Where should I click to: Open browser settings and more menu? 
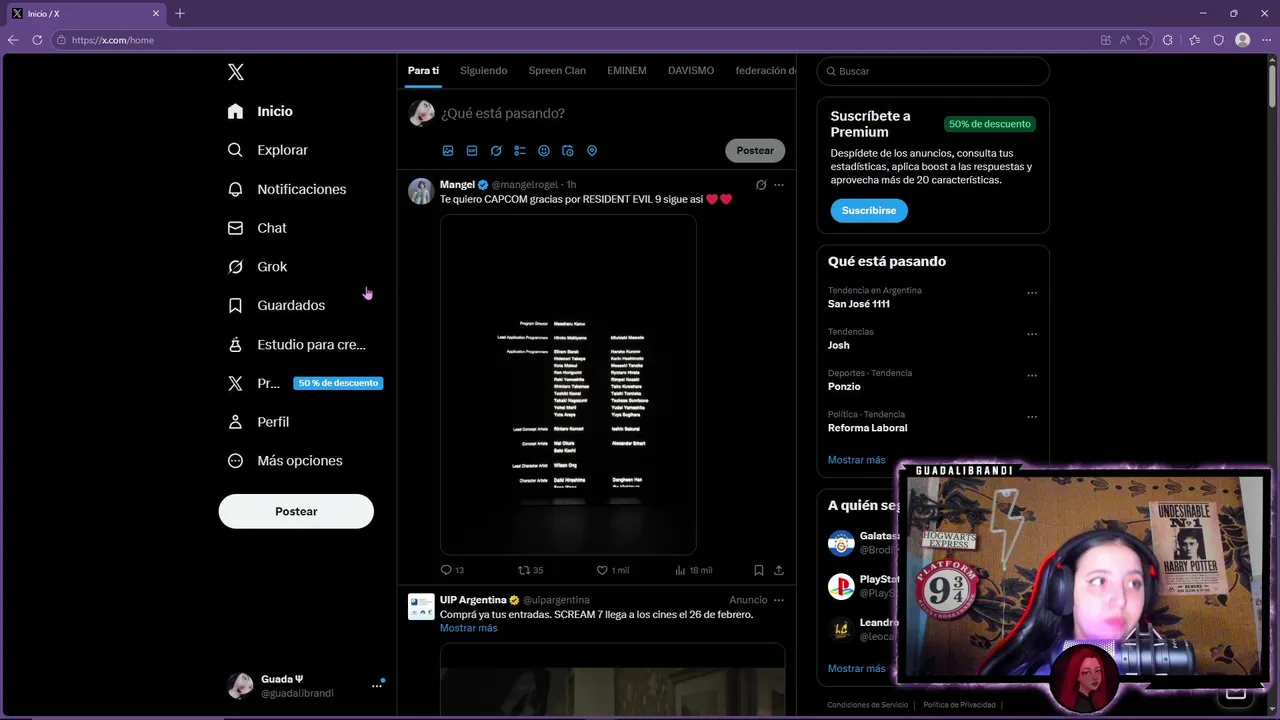1266,40
